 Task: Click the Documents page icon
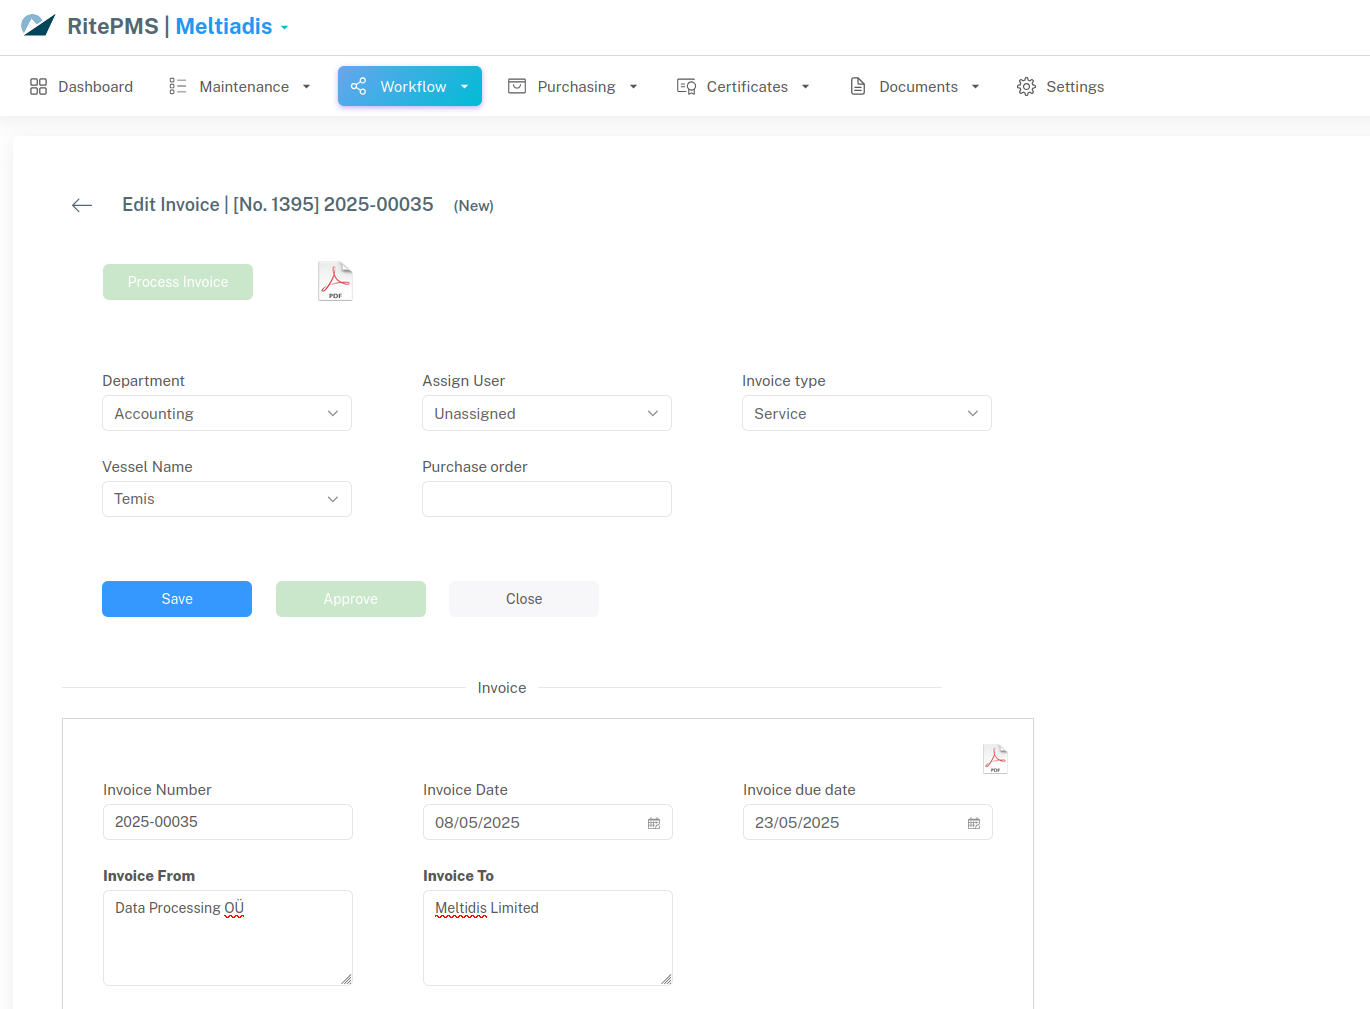857,86
